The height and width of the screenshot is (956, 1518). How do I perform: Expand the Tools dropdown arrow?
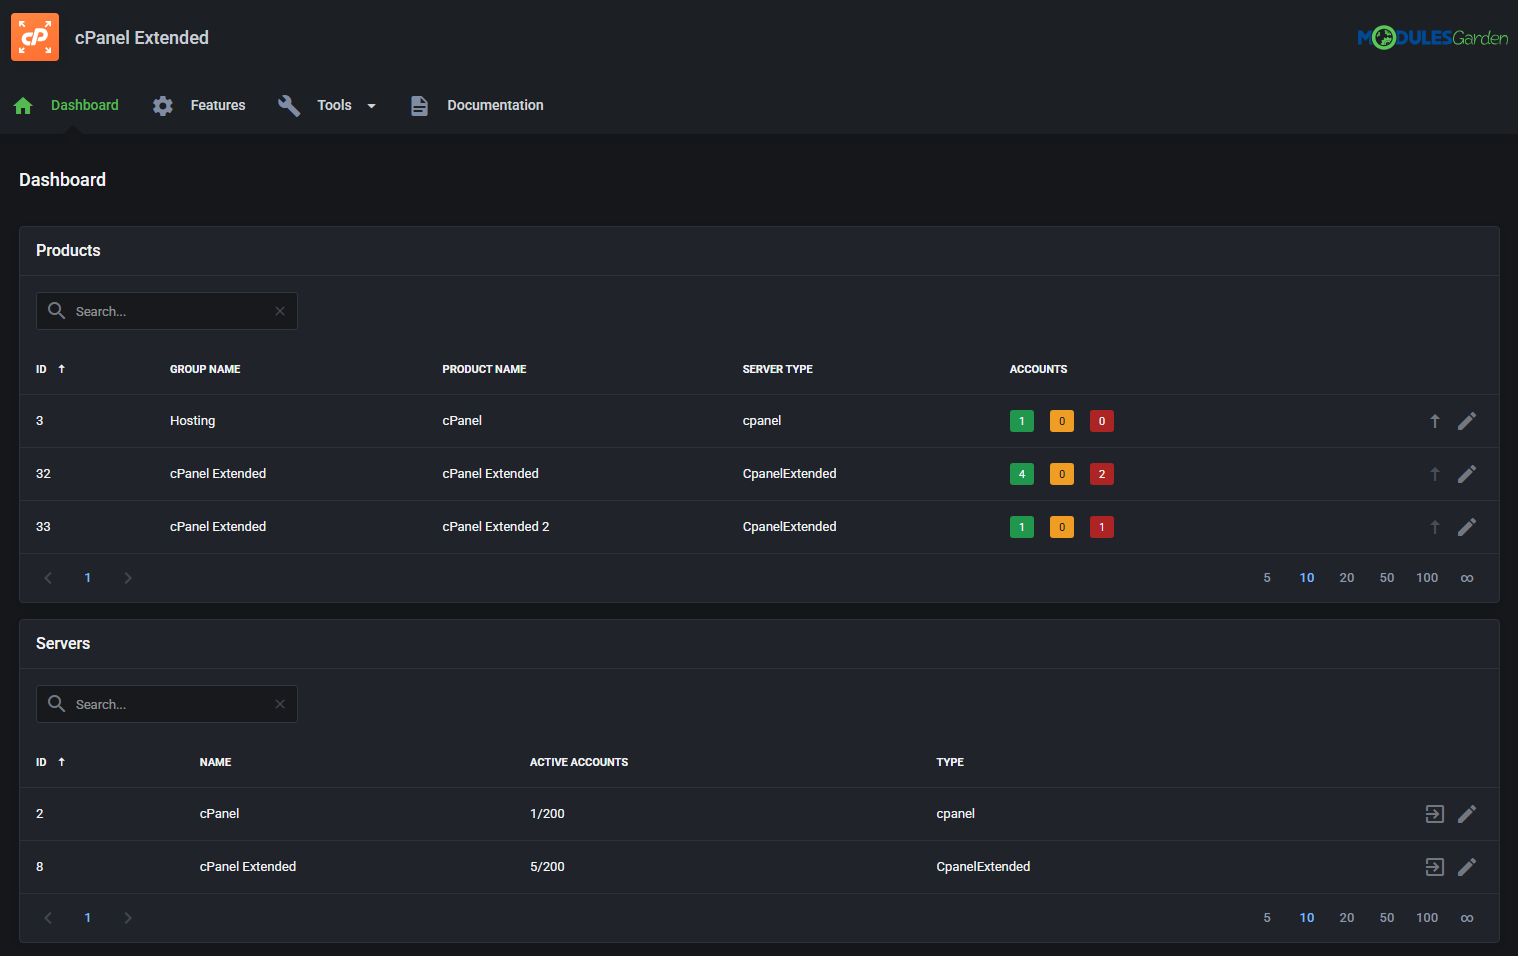click(x=372, y=106)
